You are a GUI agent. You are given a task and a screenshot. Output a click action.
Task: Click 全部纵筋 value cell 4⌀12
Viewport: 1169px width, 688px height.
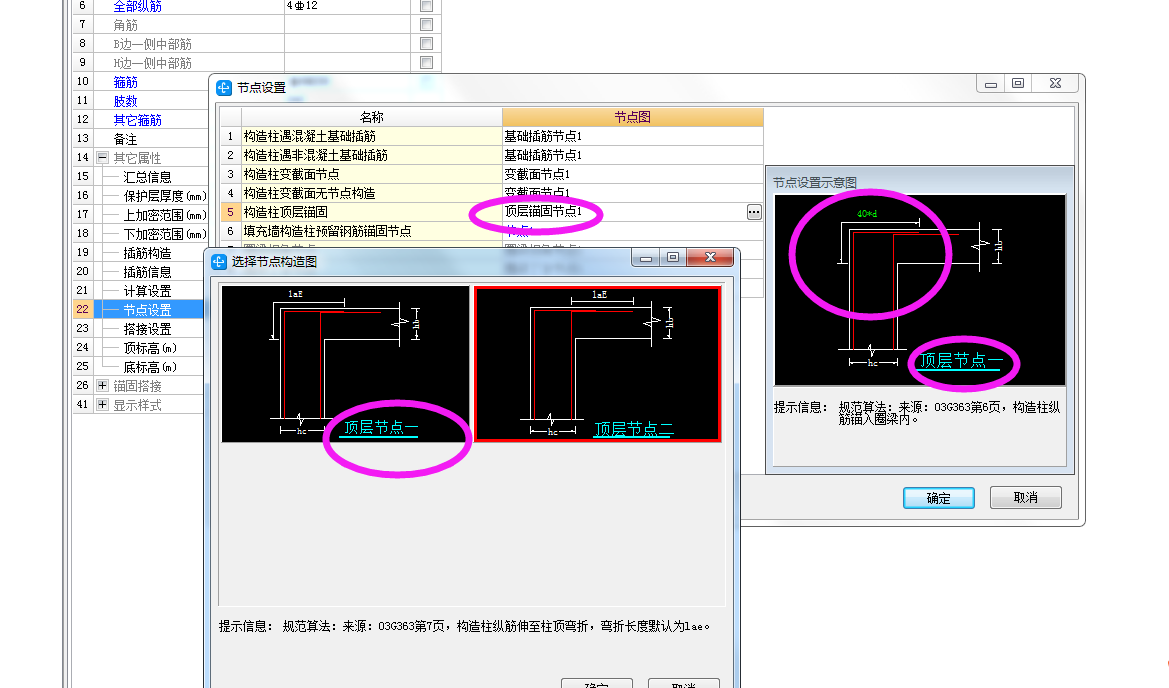tap(347, 6)
